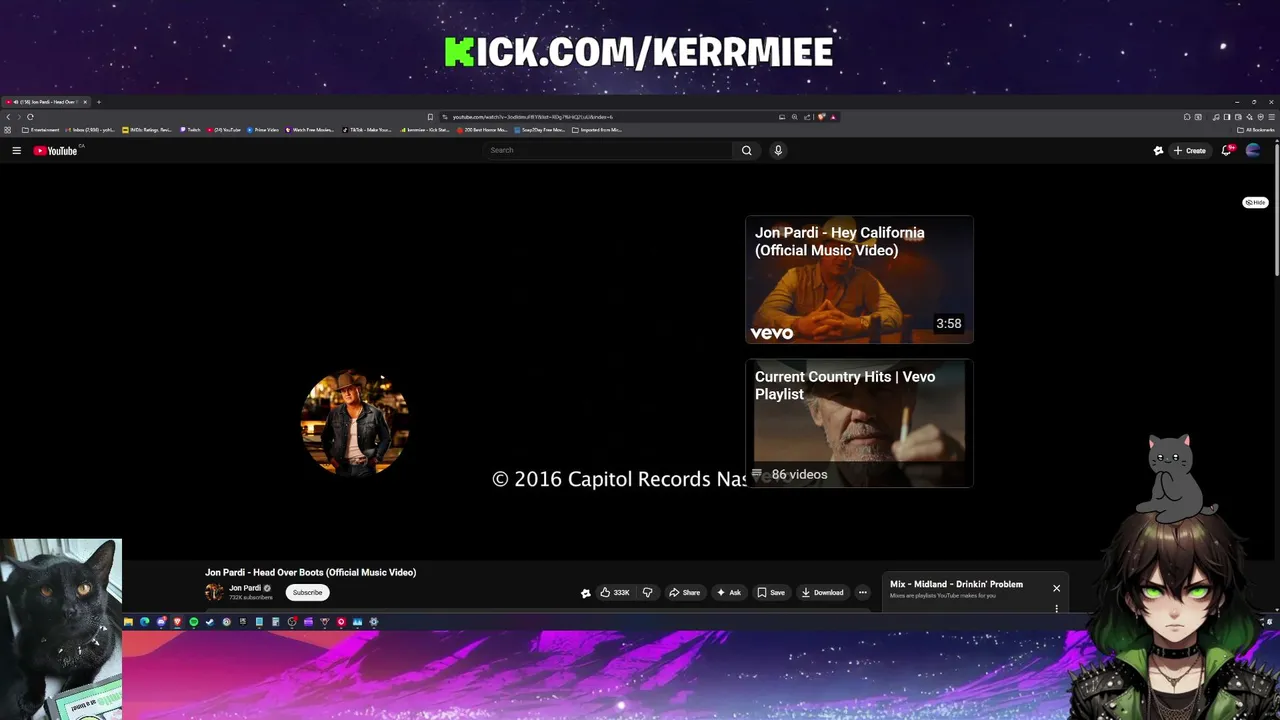Go to the YouTube home logo
The image size is (1280, 720).
(x=56, y=151)
